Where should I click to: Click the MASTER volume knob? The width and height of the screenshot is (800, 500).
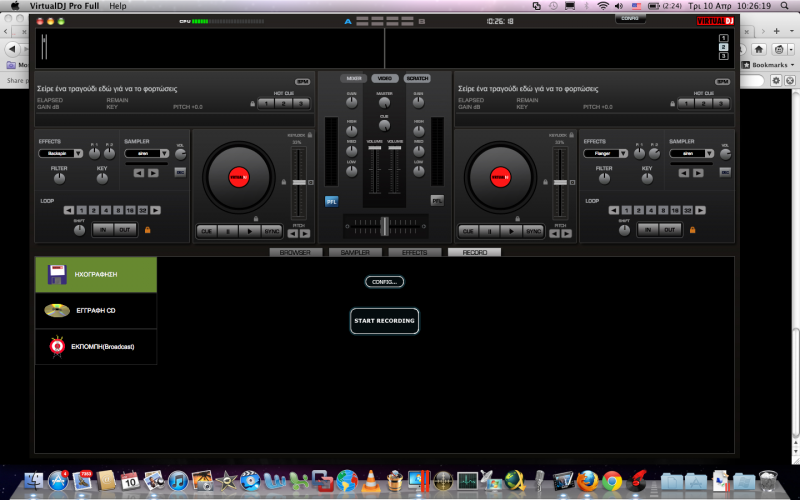point(384,103)
